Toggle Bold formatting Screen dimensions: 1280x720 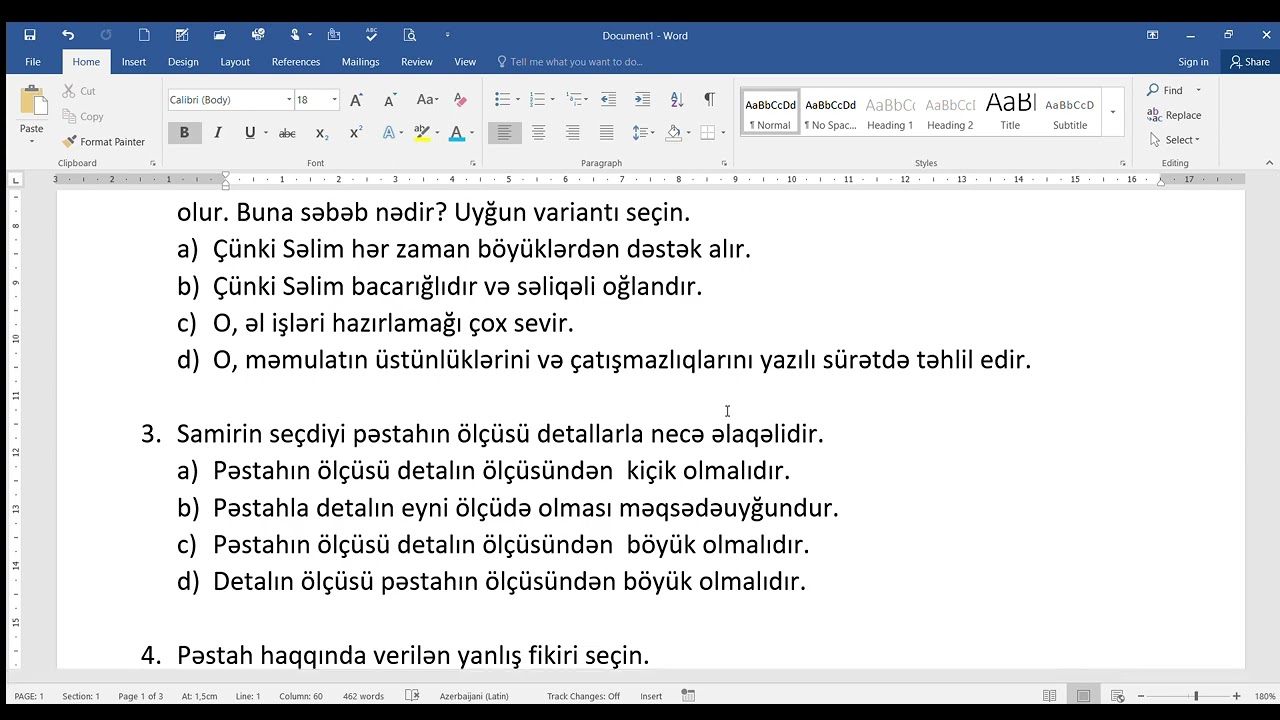pos(184,133)
